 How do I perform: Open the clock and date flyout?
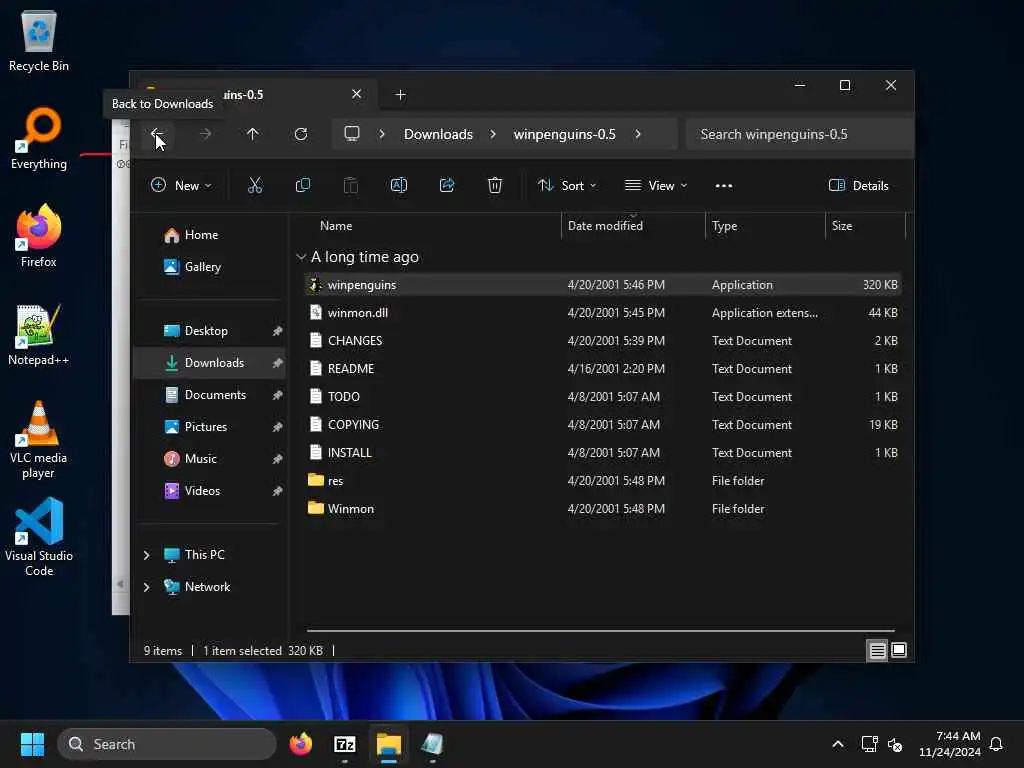tap(950, 744)
